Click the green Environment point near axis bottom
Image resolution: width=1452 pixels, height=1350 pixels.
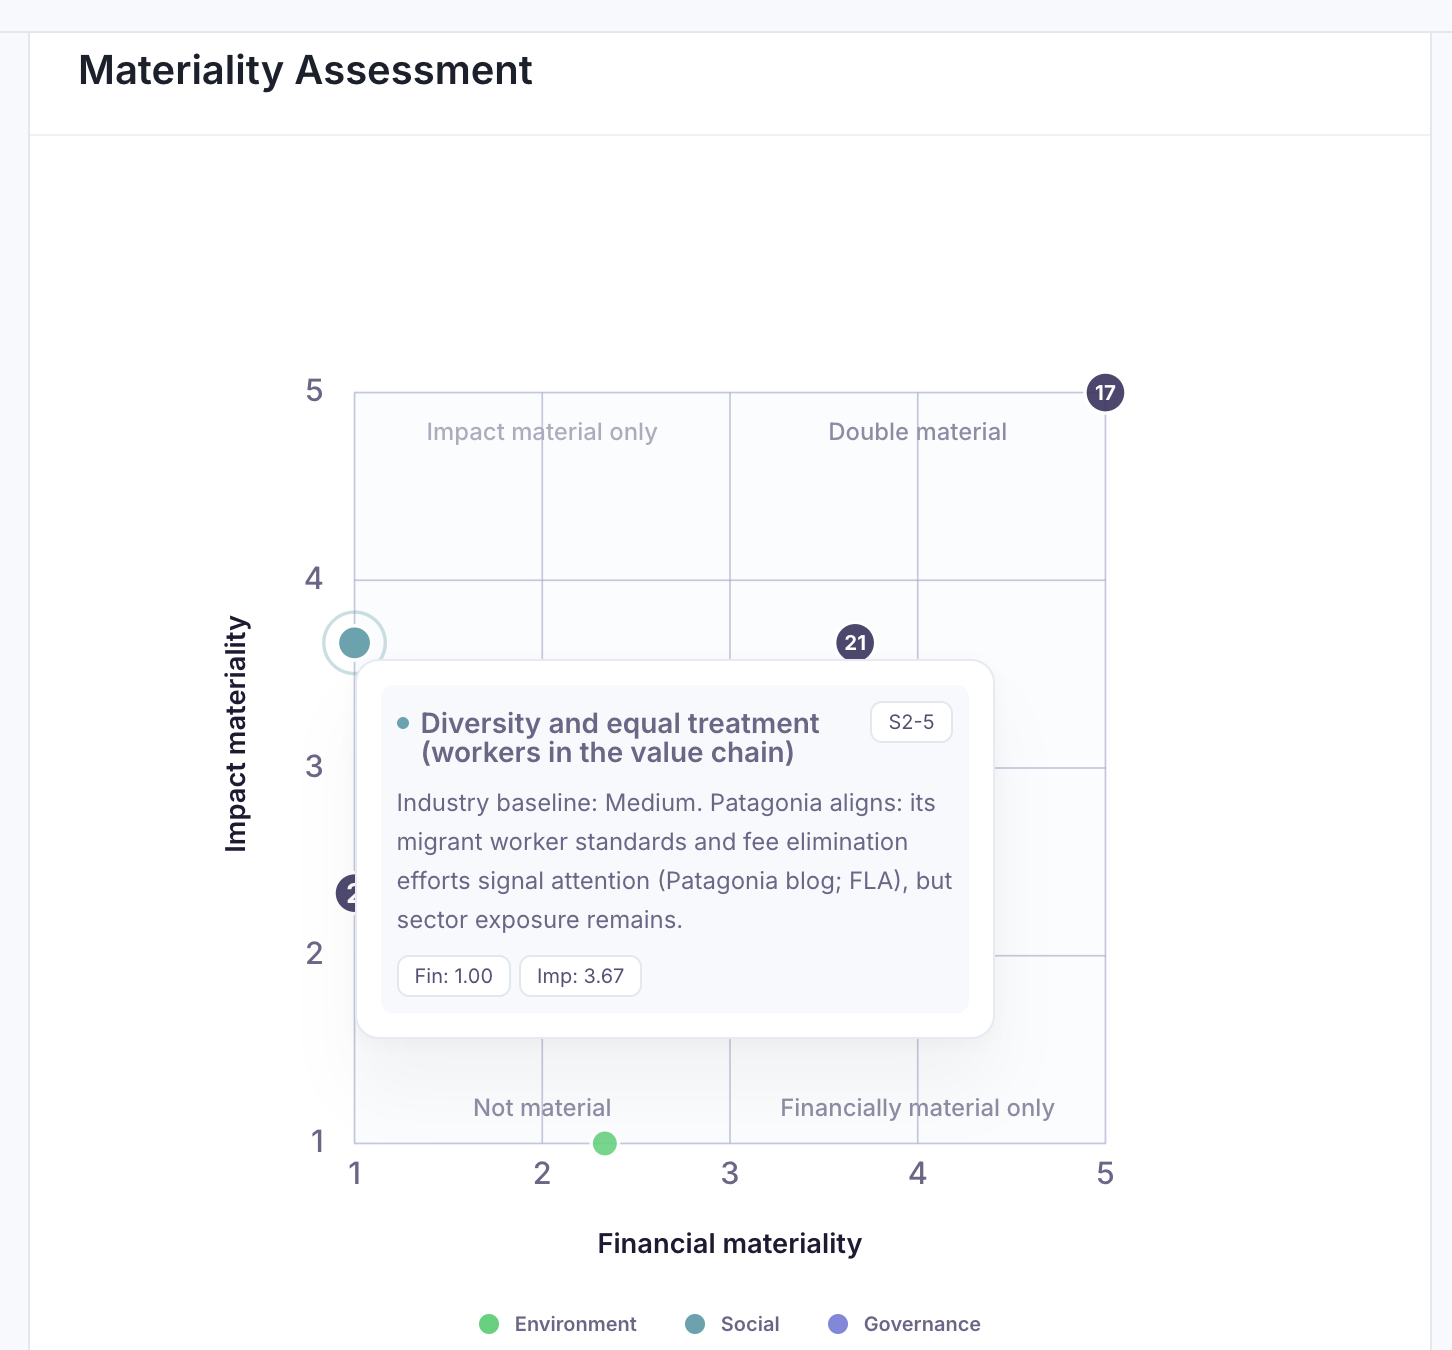click(604, 1144)
